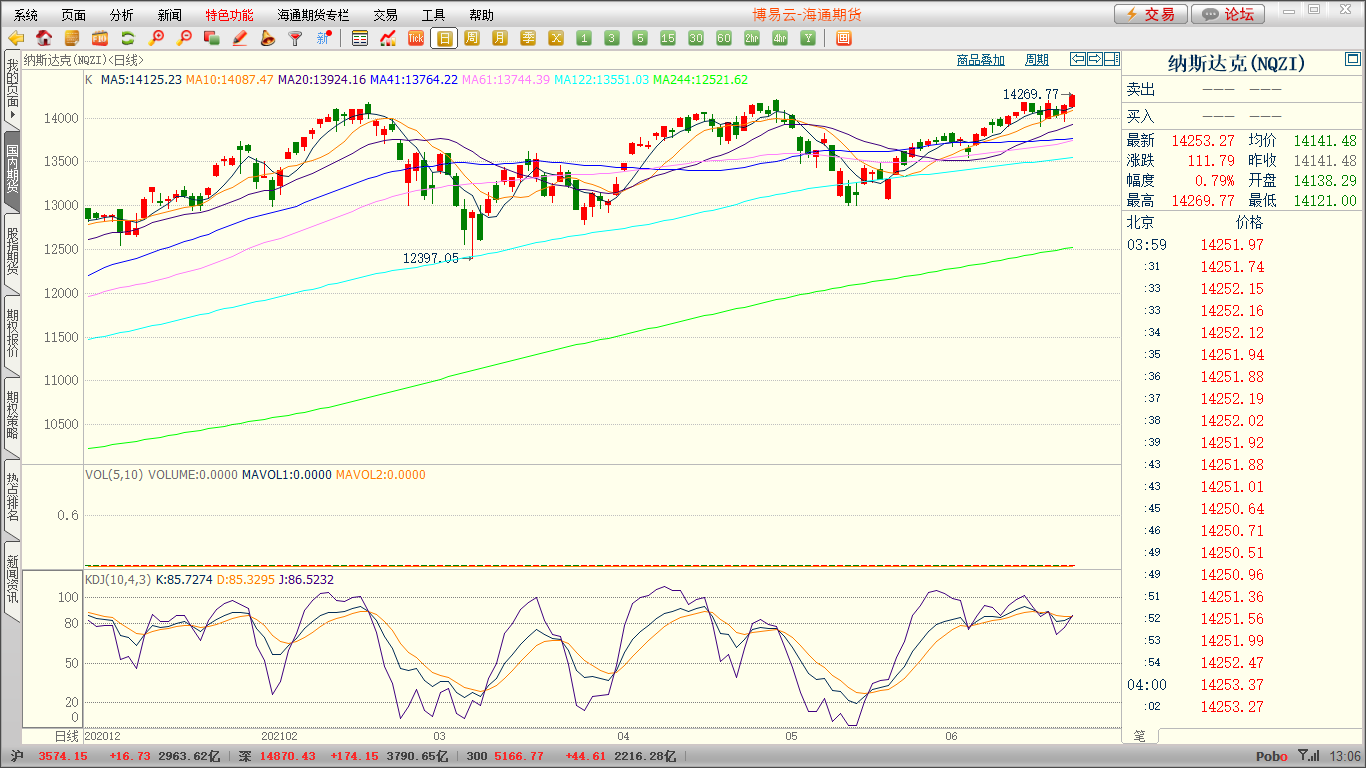Open the red window layout icon
Viewport: 1366px width, 768px height.
(843, 38)
